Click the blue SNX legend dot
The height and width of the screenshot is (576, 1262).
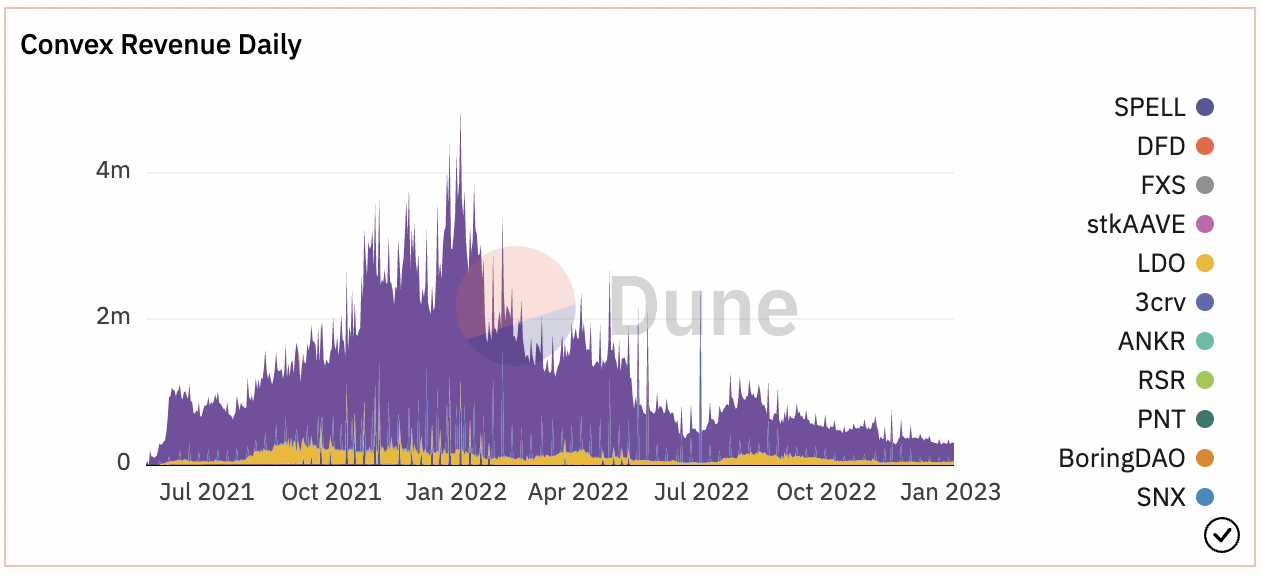point(1205,498)
